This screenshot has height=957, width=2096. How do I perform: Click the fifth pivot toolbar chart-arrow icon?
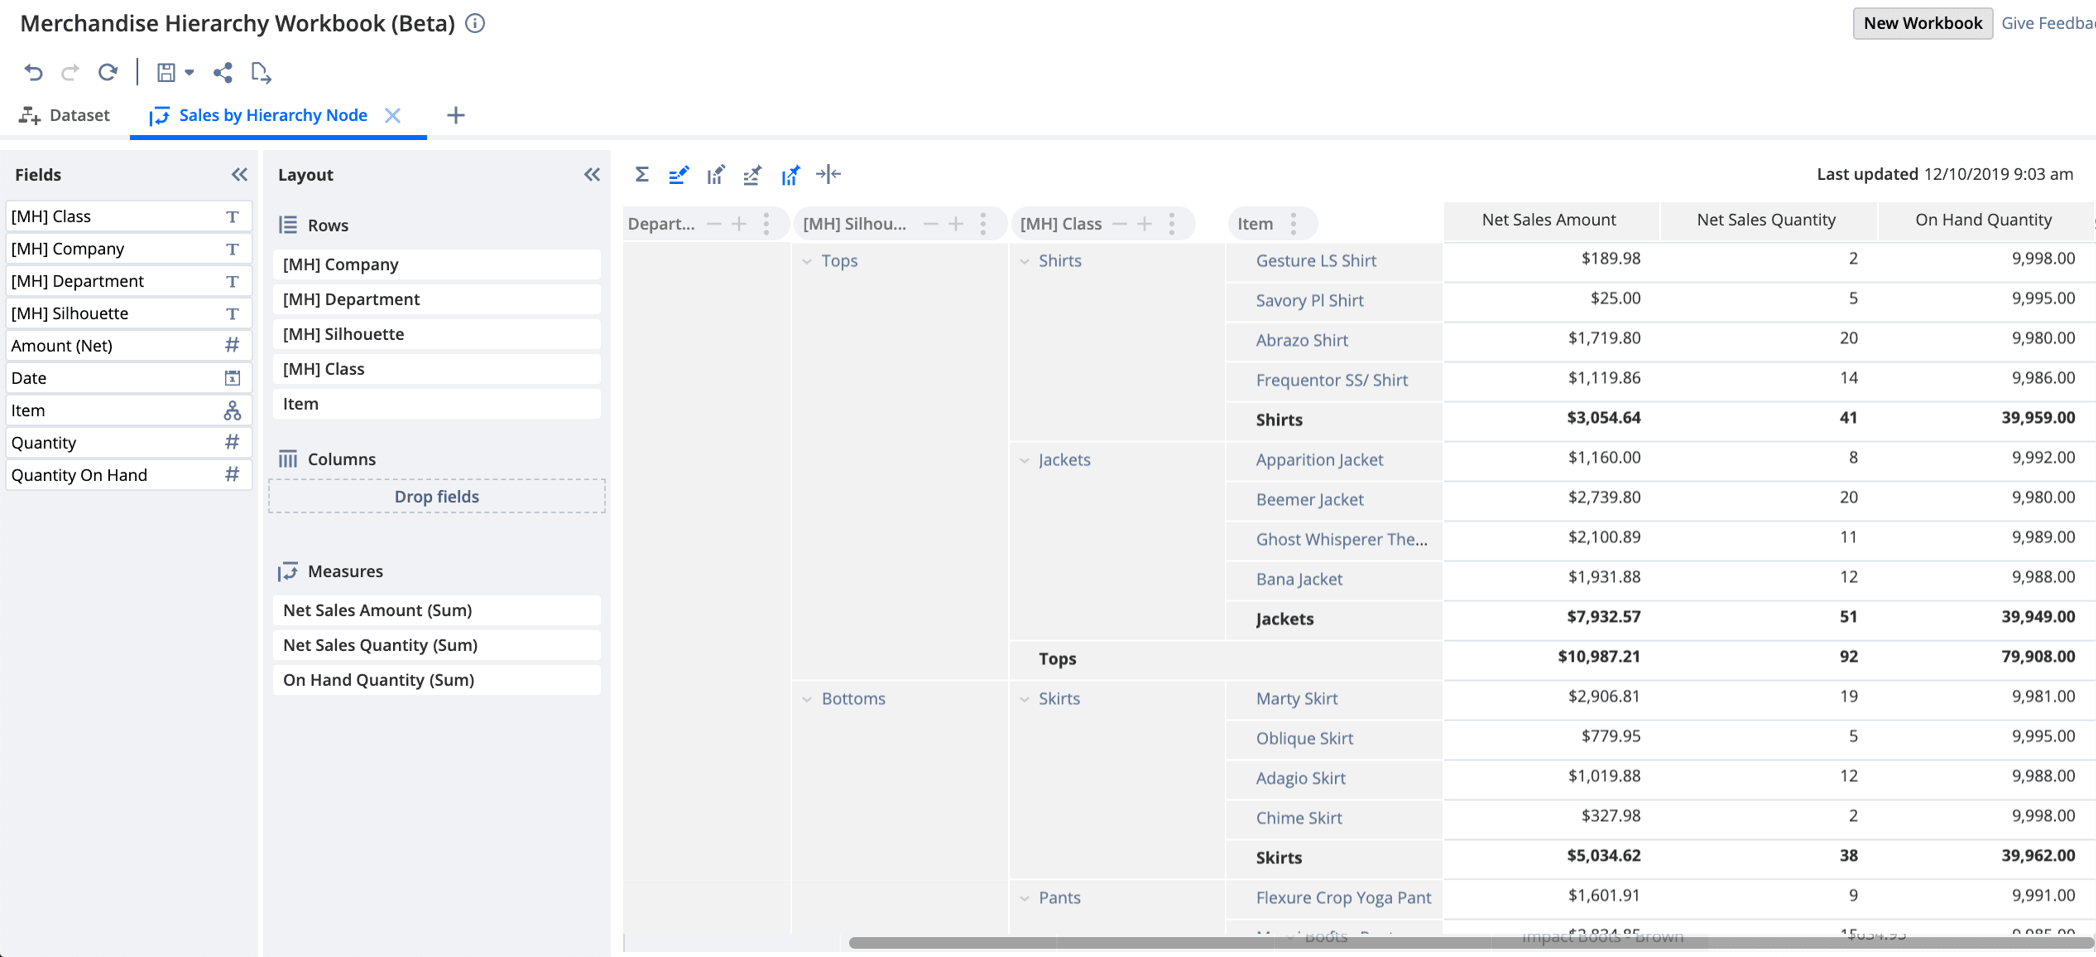pyautogui.click(x=790, y=175)
